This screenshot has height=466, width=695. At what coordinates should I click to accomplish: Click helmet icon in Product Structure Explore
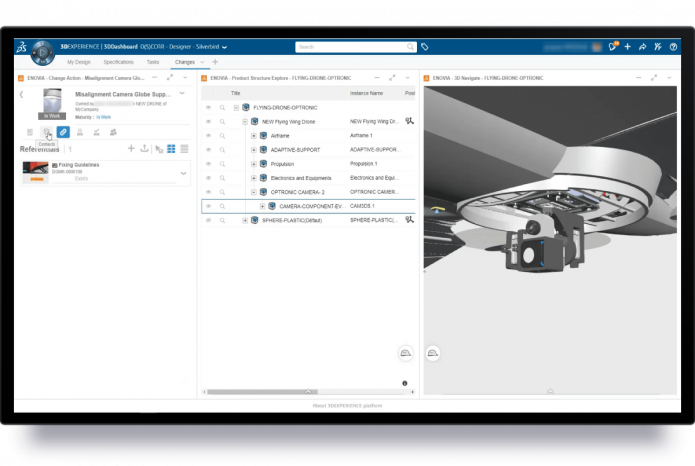(406, 353)
